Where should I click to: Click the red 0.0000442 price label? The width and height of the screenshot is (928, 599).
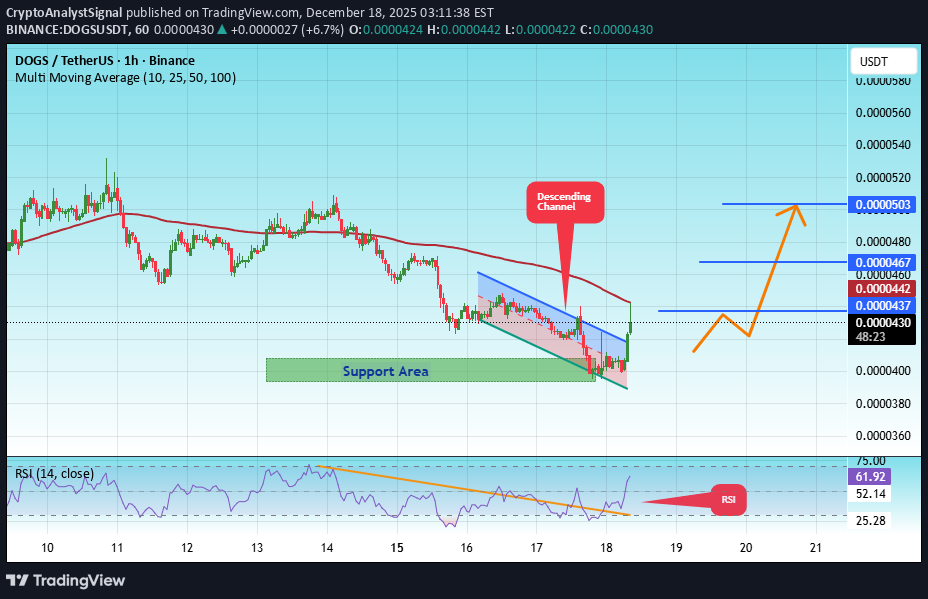point(882,289)
